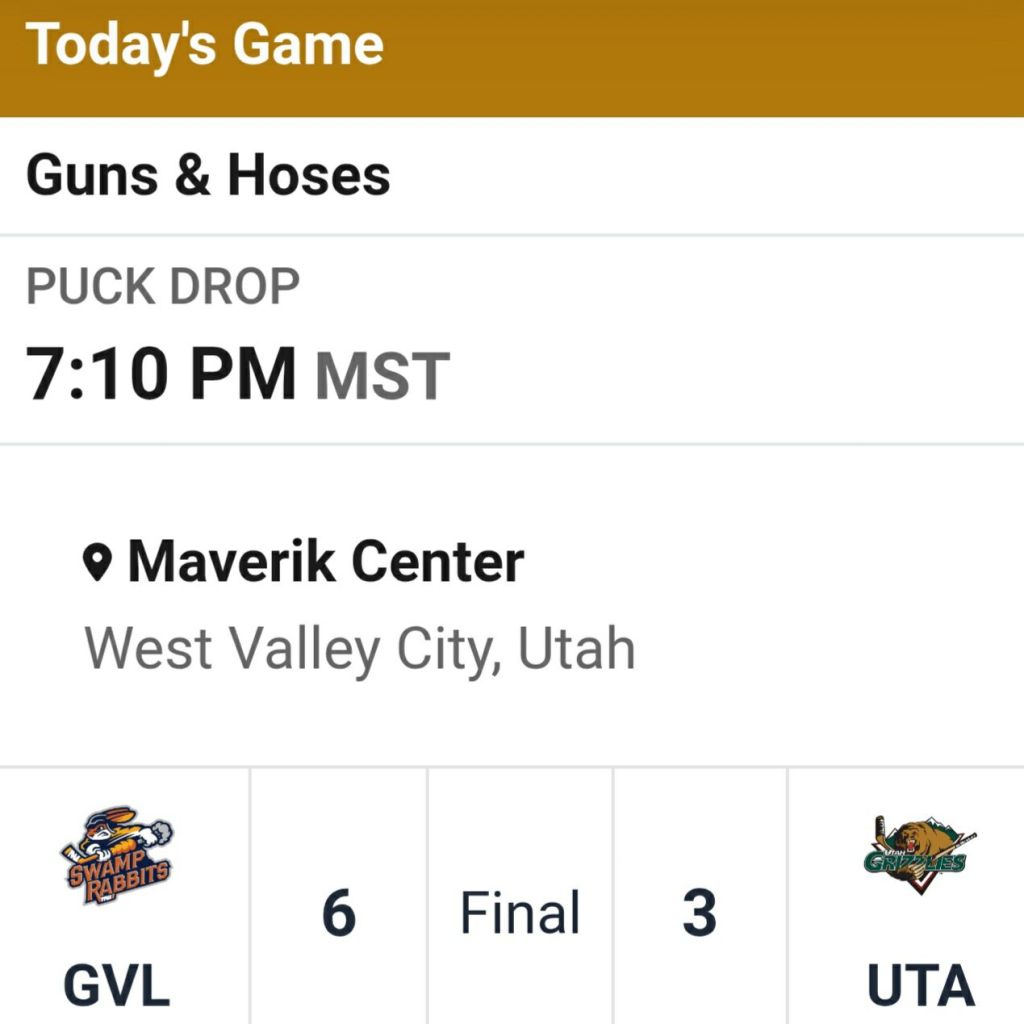
Task: Click Greenville's score of 6
Action: click(339, 913)
